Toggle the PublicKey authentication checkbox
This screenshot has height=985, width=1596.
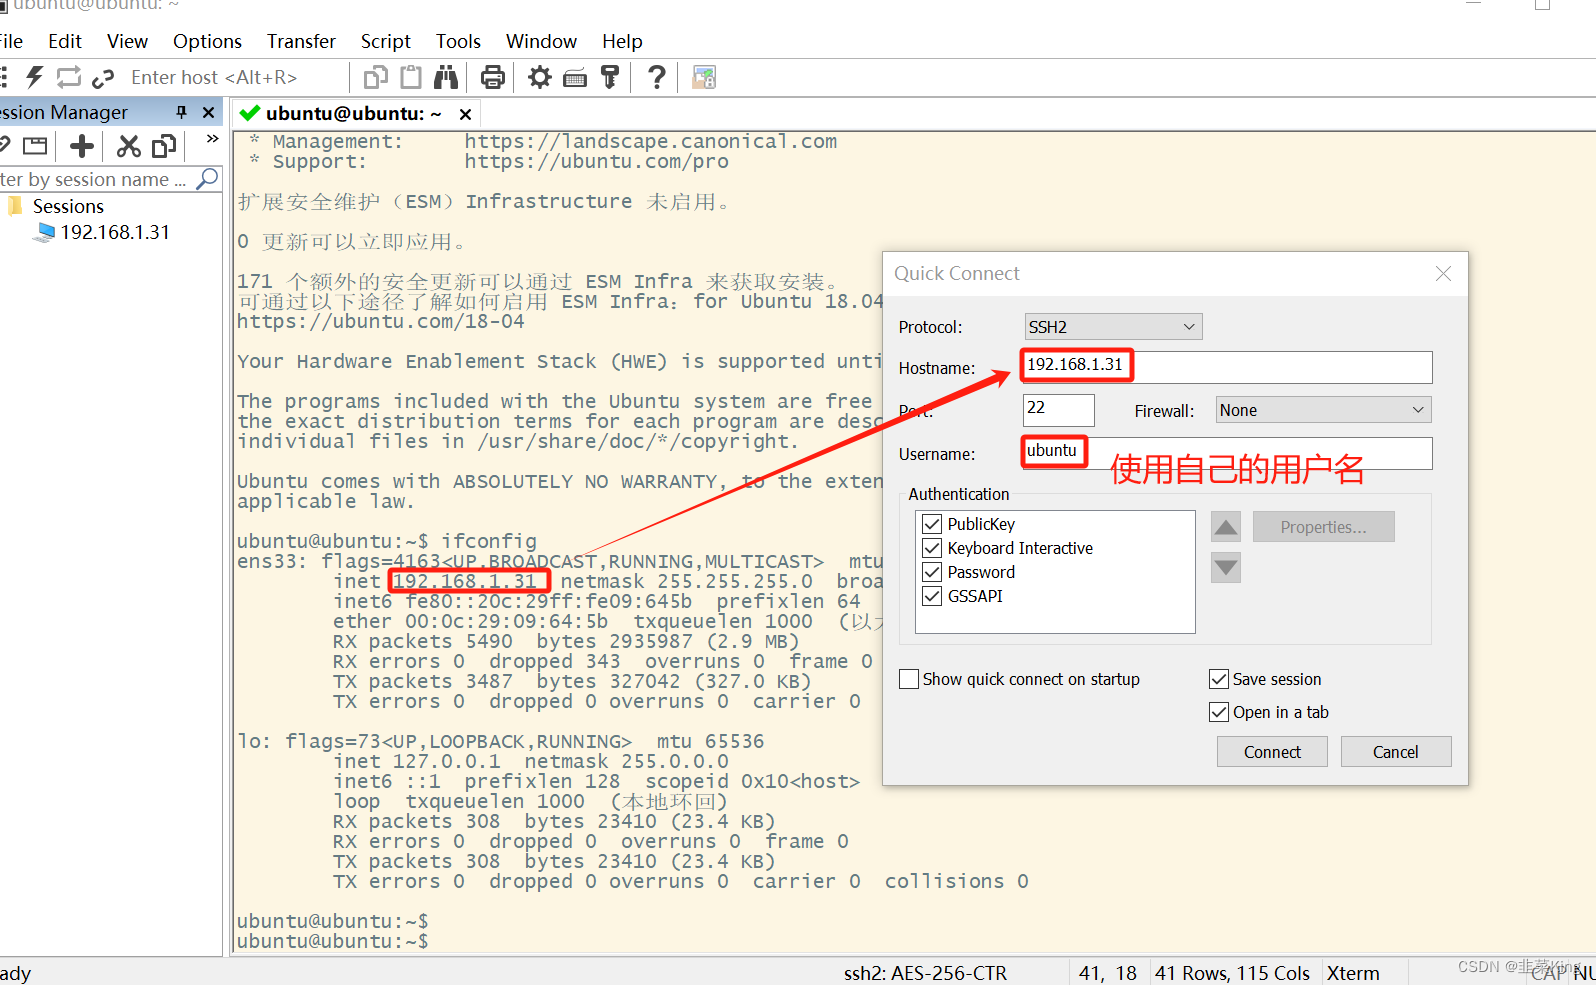pos(932,524)
